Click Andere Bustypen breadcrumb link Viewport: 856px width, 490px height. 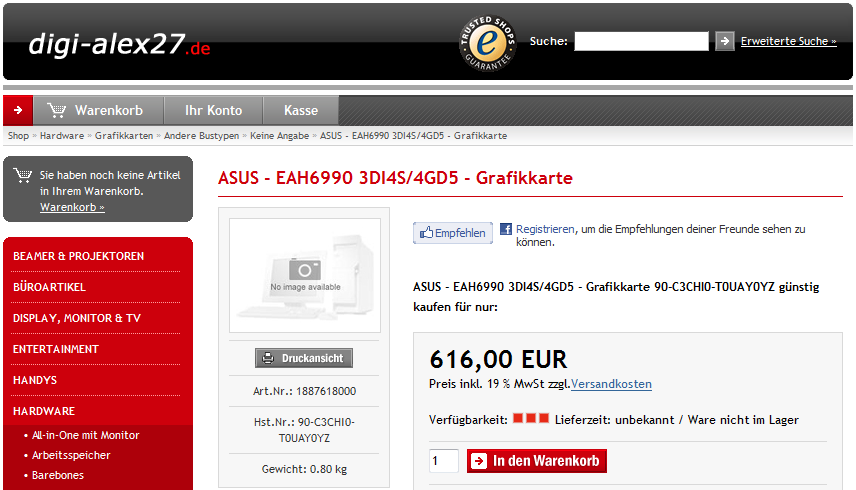(201, 136)
